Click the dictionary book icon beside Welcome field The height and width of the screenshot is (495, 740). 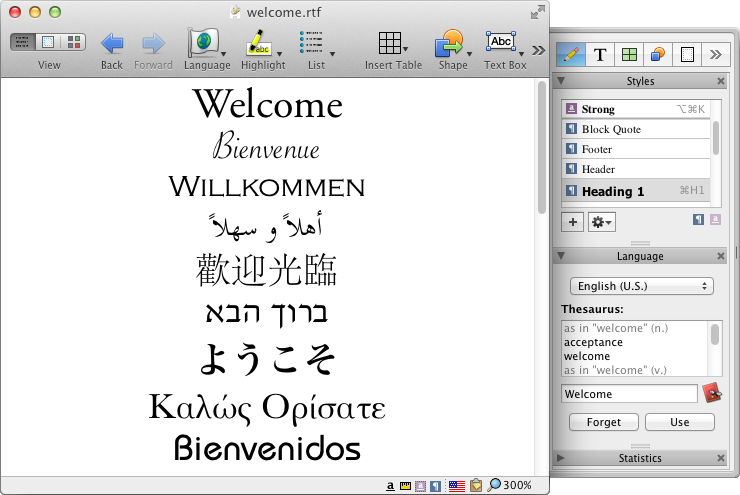click(712, 394)
